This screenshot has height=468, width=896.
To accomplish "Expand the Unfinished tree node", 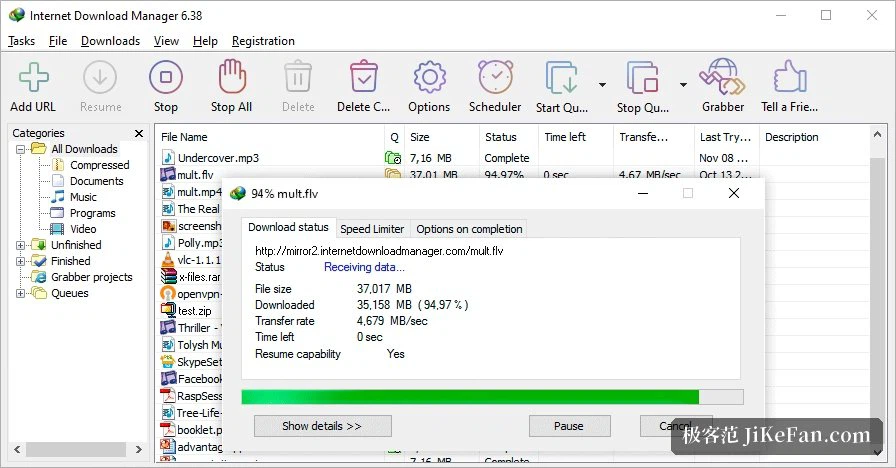I will pos(21,245).
